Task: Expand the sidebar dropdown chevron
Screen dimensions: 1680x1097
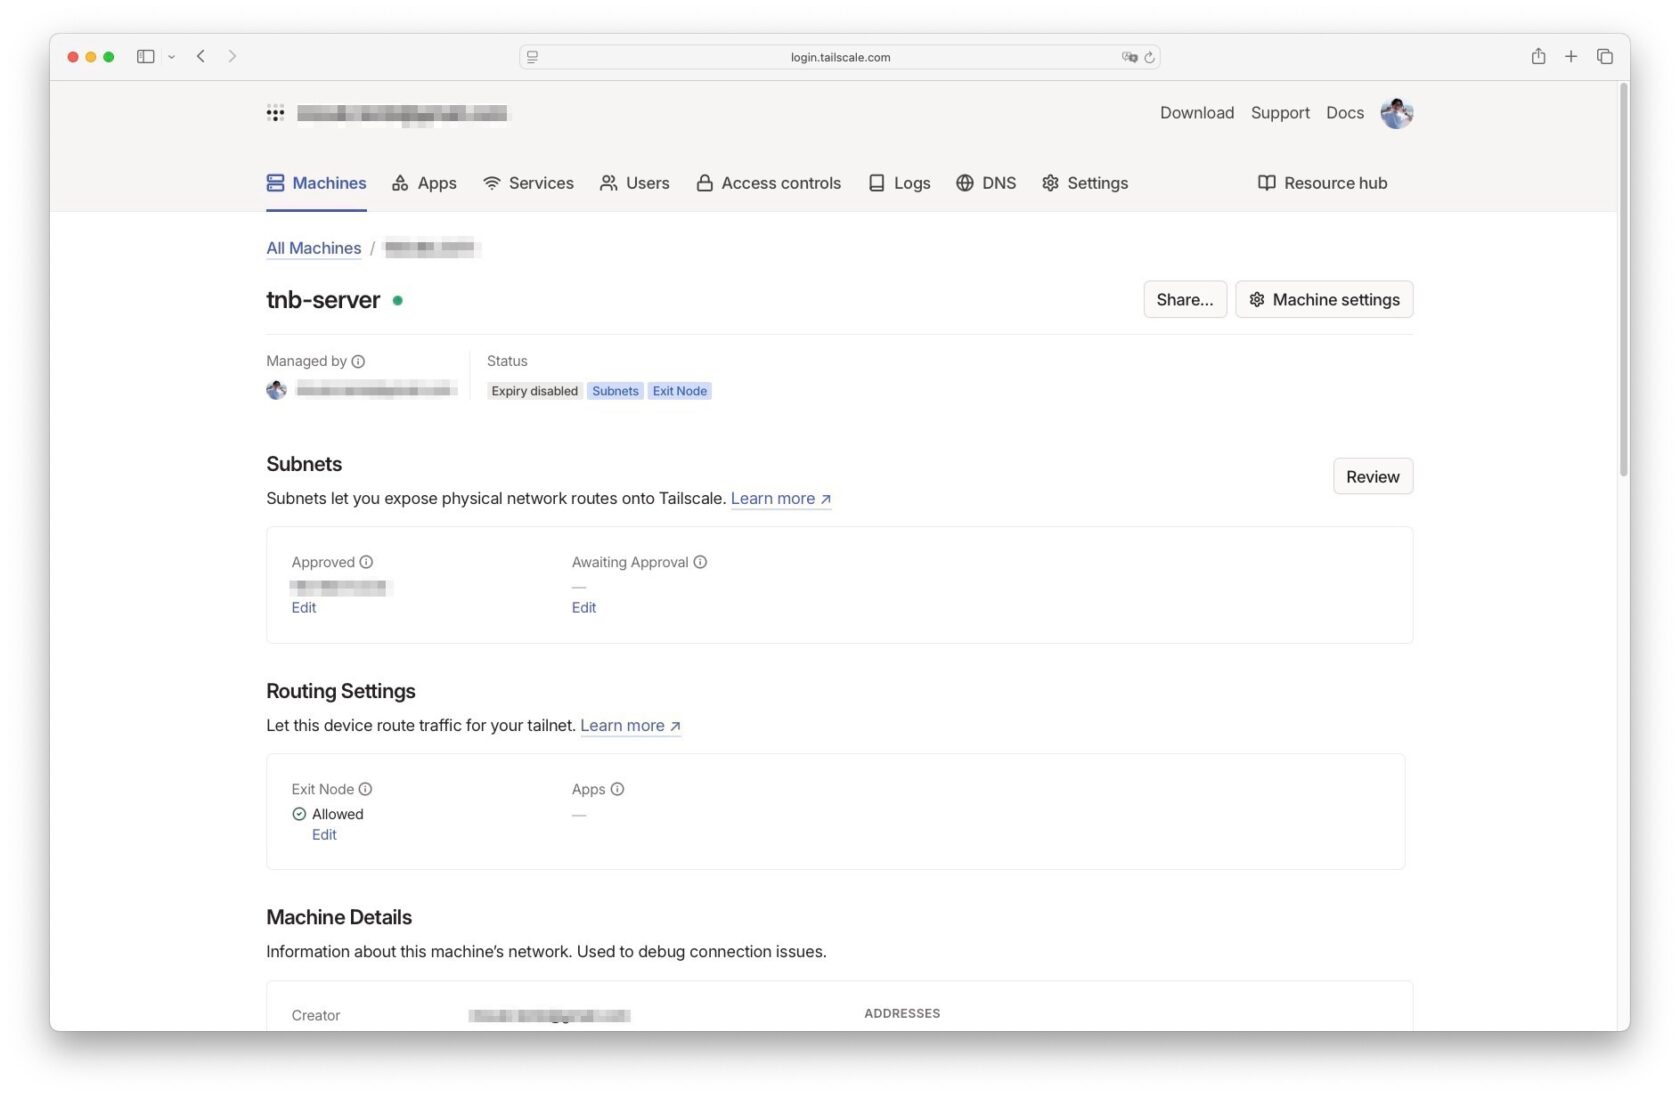Action: (x=172, y=57)
